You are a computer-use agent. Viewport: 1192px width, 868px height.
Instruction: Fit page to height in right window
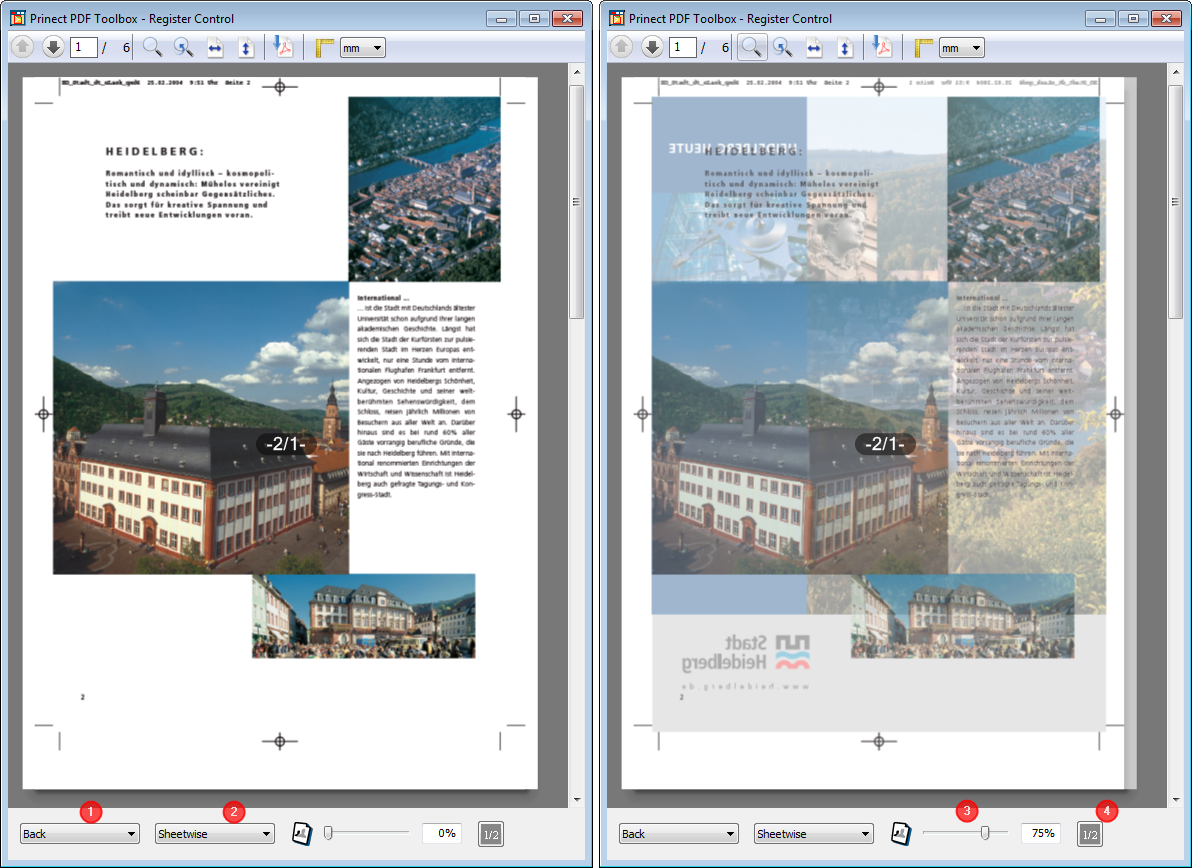click(x=845, y=48)
